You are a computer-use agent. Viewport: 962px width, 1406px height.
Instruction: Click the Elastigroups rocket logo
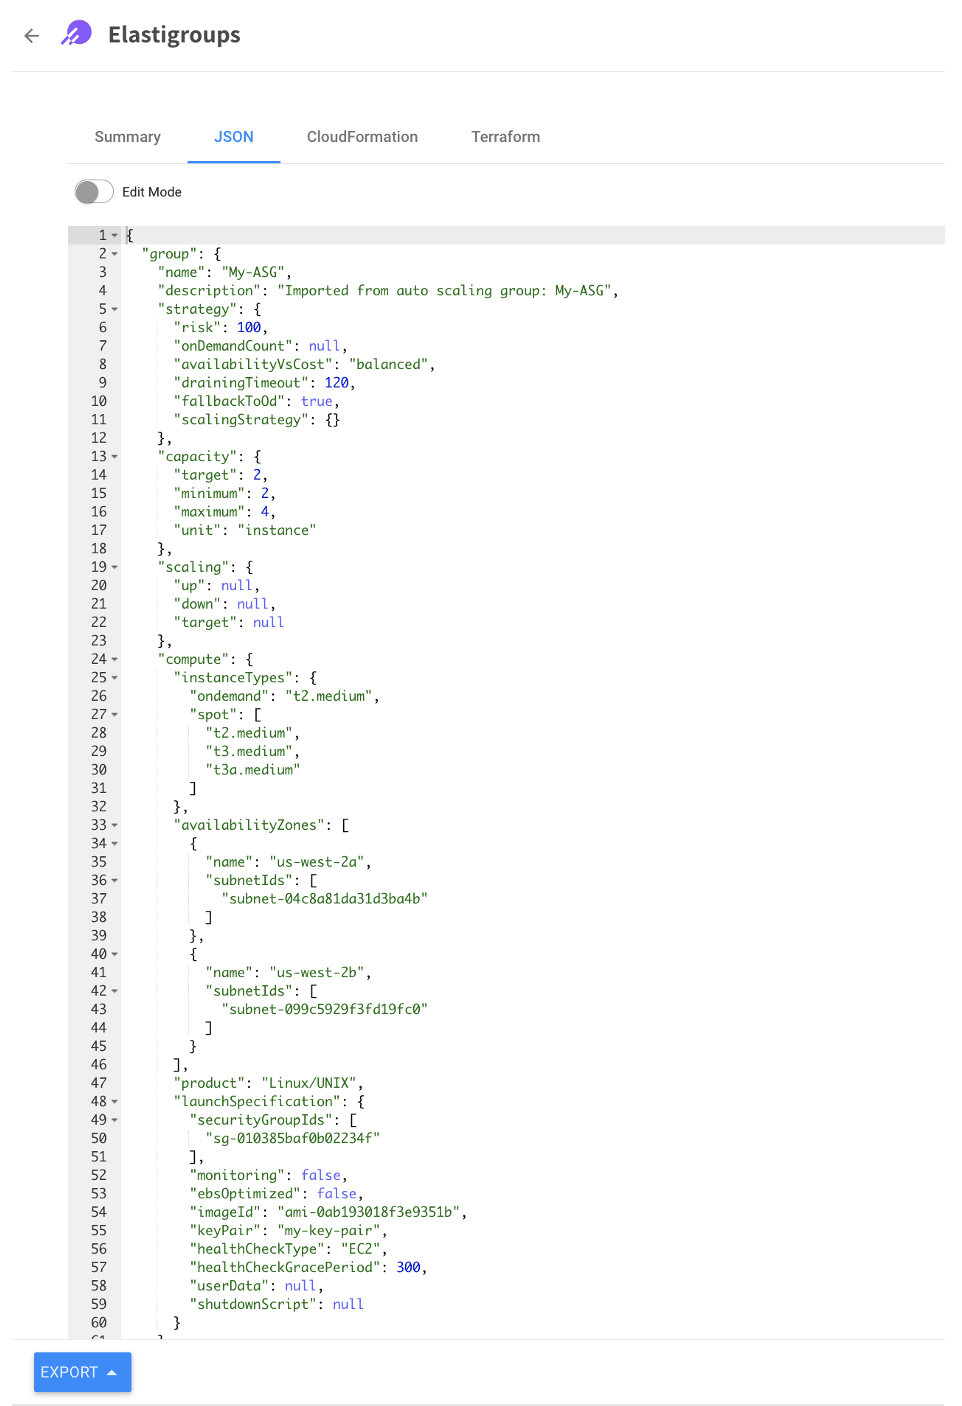click(76, 34)
